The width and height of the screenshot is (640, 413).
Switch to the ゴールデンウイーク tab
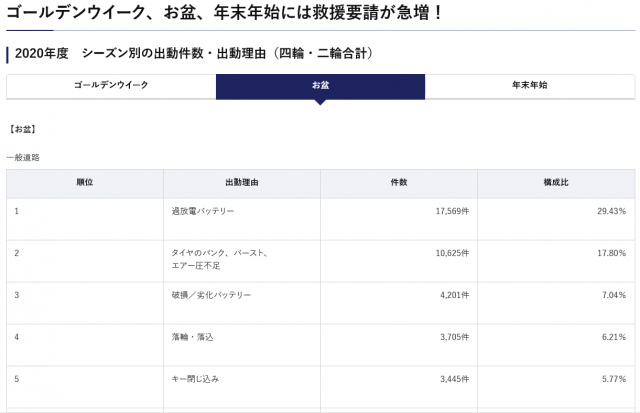pos(111,86)
